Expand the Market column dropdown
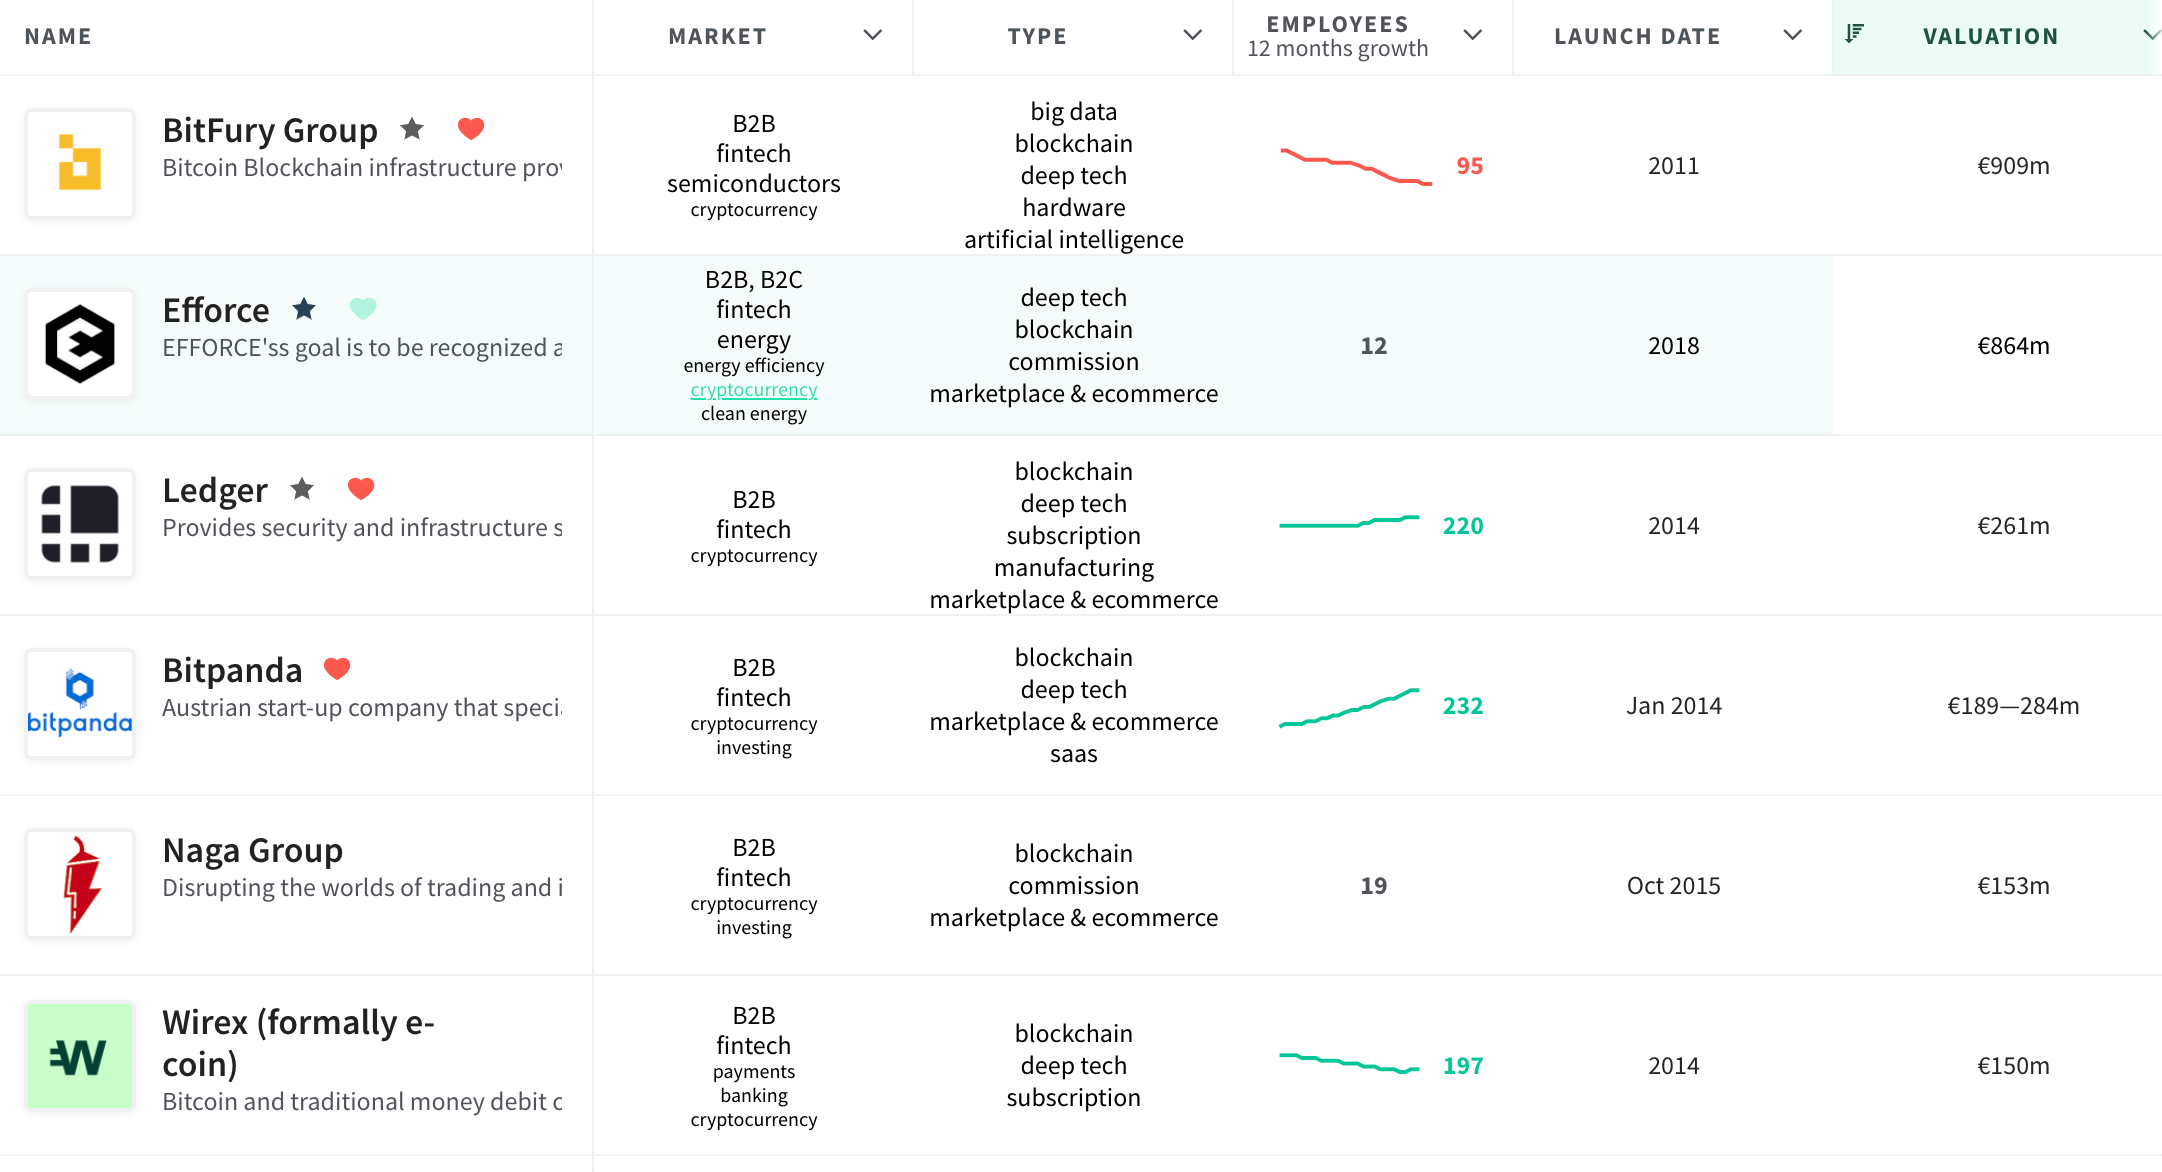This screenshot has height=1172, width=2162. click(873, 35)
